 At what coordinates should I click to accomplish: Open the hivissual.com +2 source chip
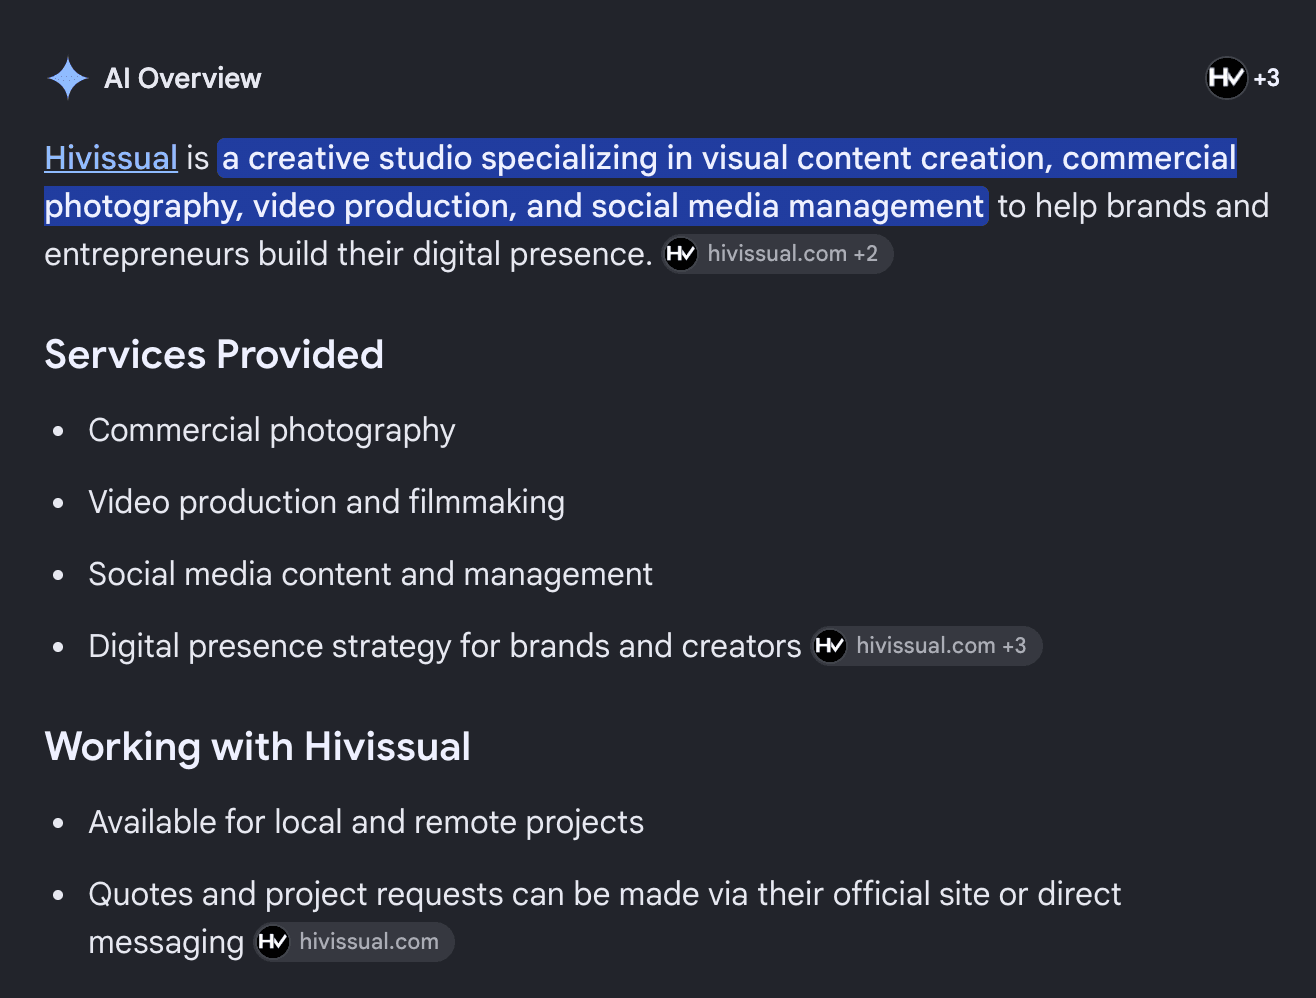pos(778,254)
